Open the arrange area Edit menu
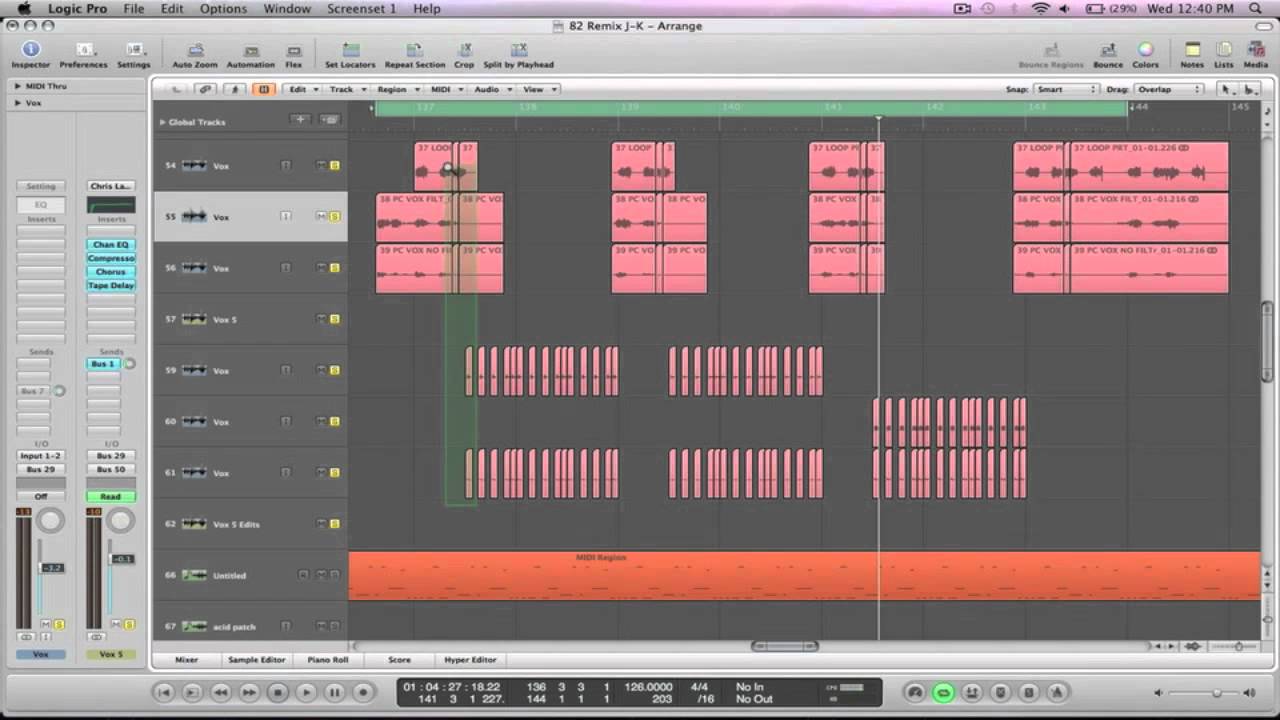Image resolution: width=1280 pixels, height=720 pixels. click(301, 89)
